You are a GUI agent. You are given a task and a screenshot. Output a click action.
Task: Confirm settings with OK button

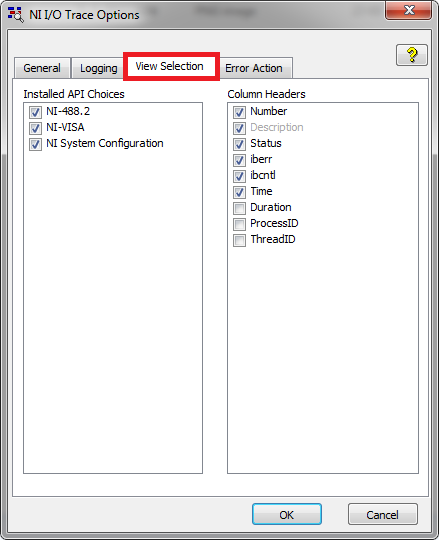[287, 515]
